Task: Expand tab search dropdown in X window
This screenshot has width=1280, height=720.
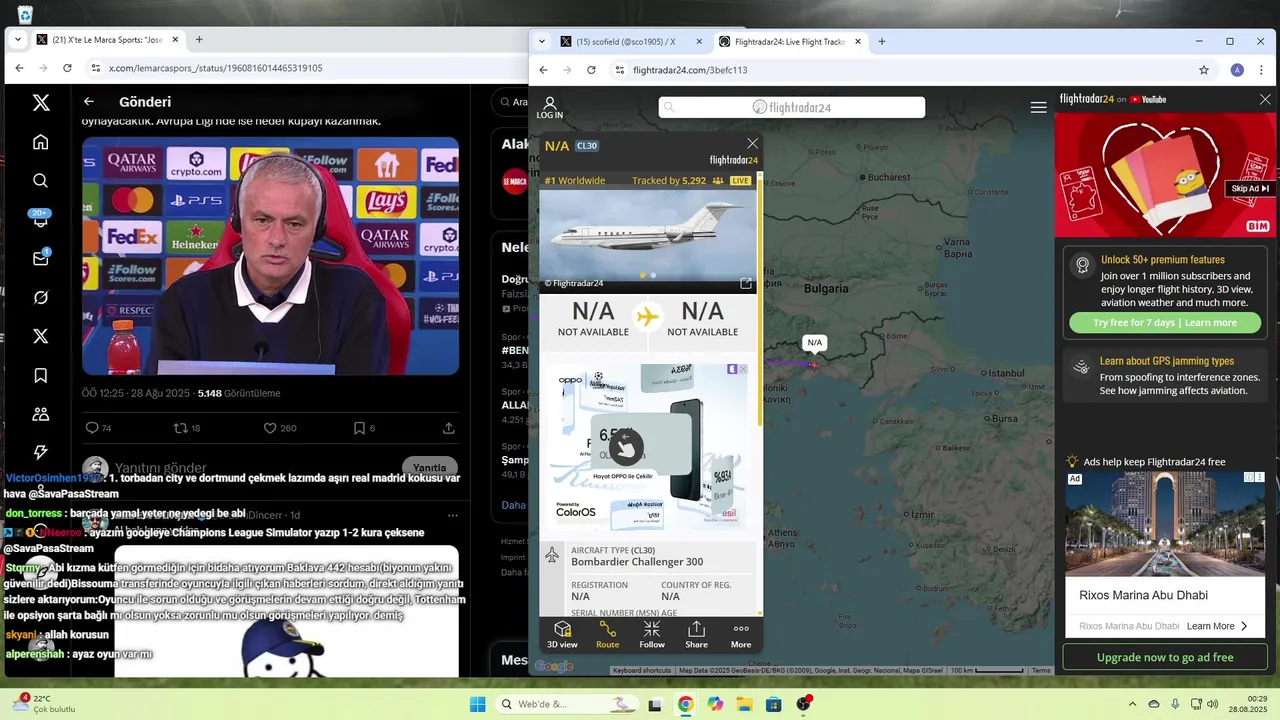Action: click(x=17, y=40)
